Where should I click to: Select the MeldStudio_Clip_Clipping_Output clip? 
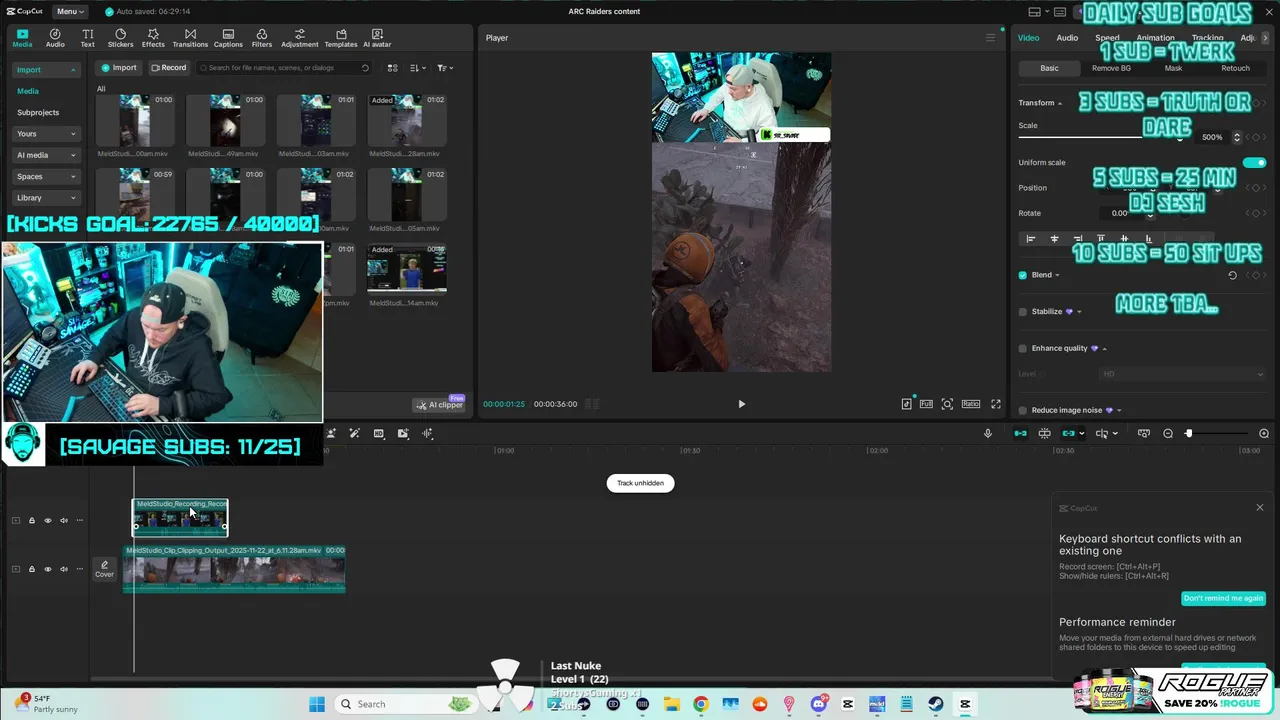234,568
